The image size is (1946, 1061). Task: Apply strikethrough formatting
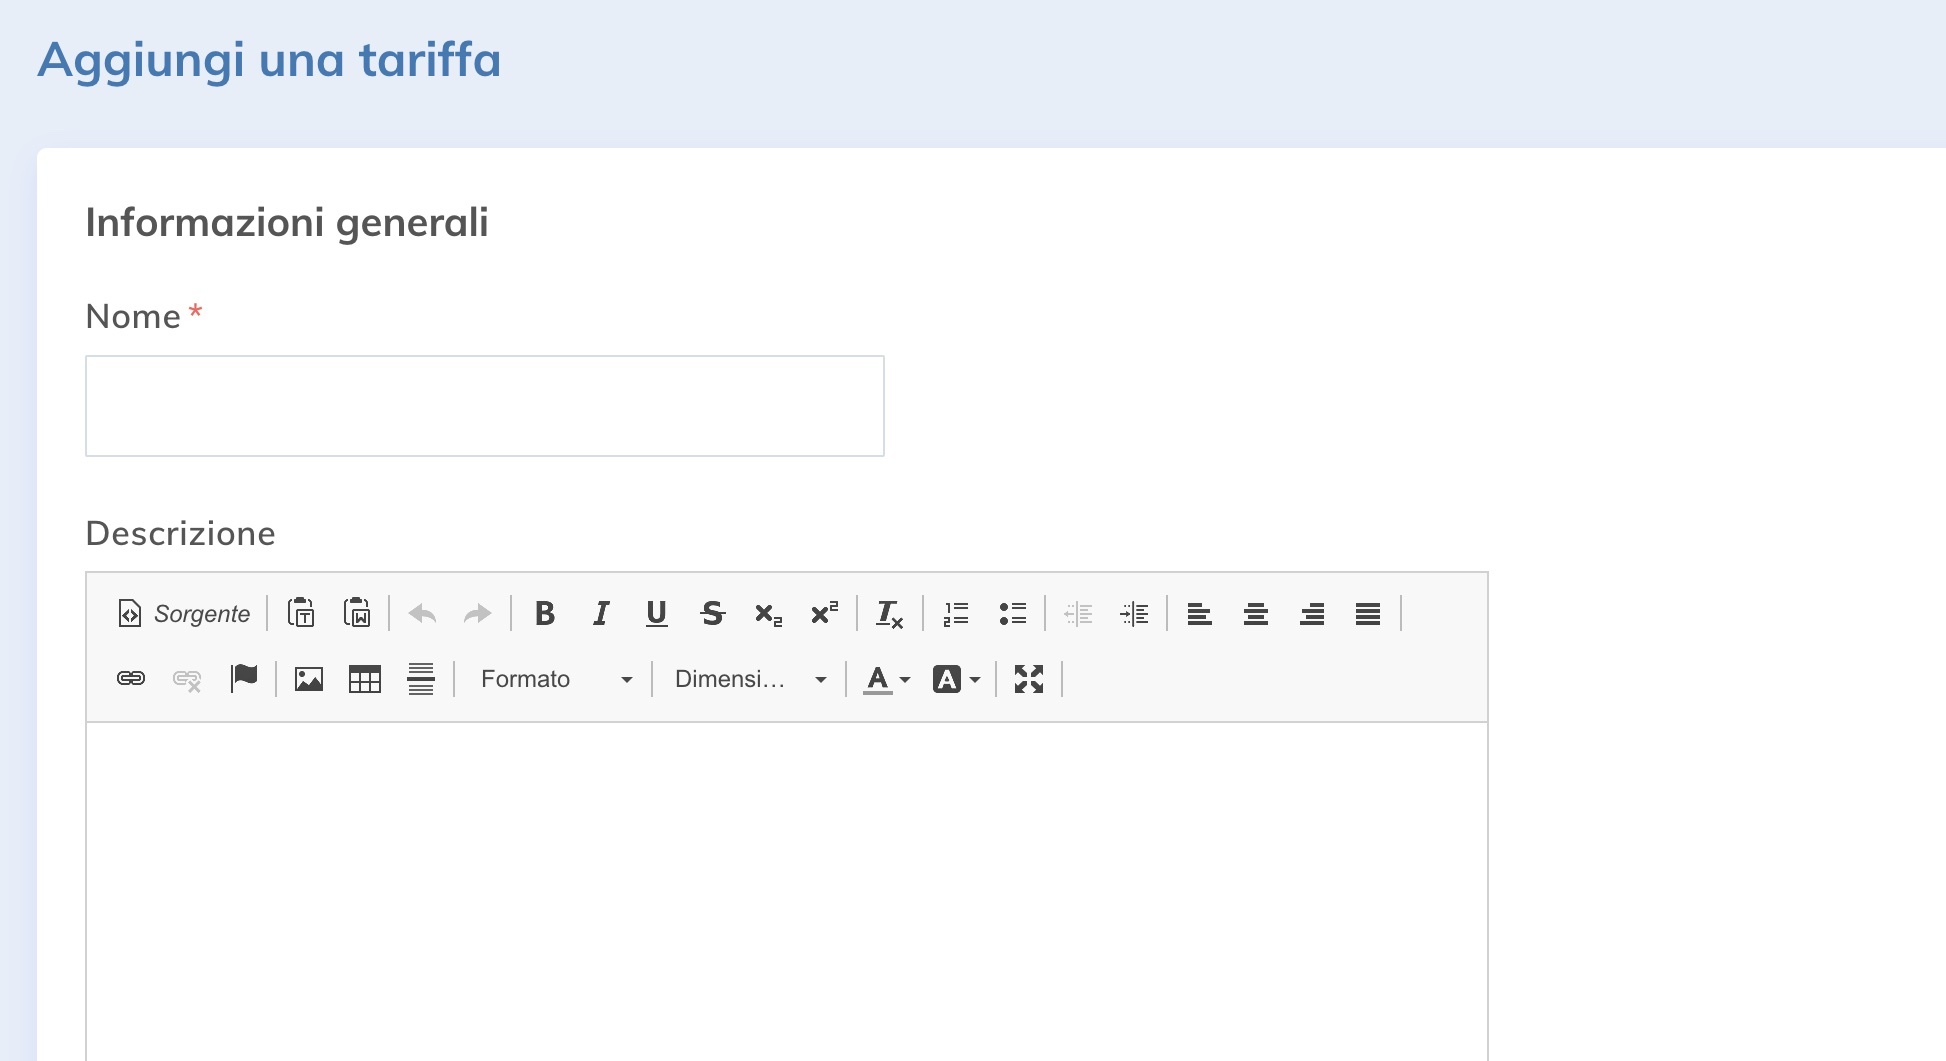(712, 613)
